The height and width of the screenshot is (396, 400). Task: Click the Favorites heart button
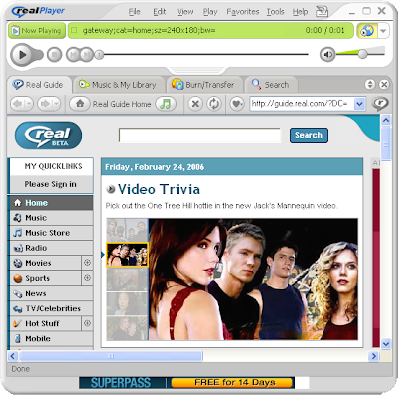(x=237, y=104)
